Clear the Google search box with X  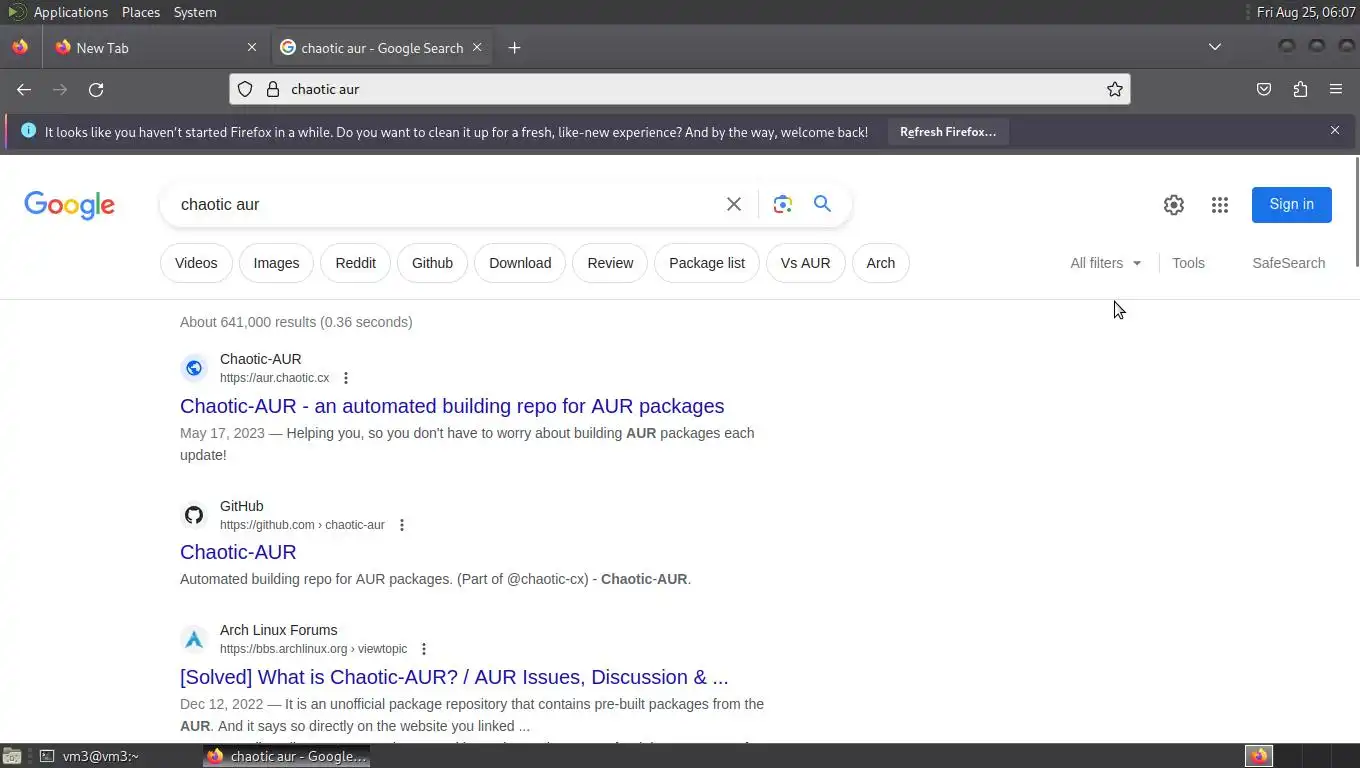coord(734,204)
